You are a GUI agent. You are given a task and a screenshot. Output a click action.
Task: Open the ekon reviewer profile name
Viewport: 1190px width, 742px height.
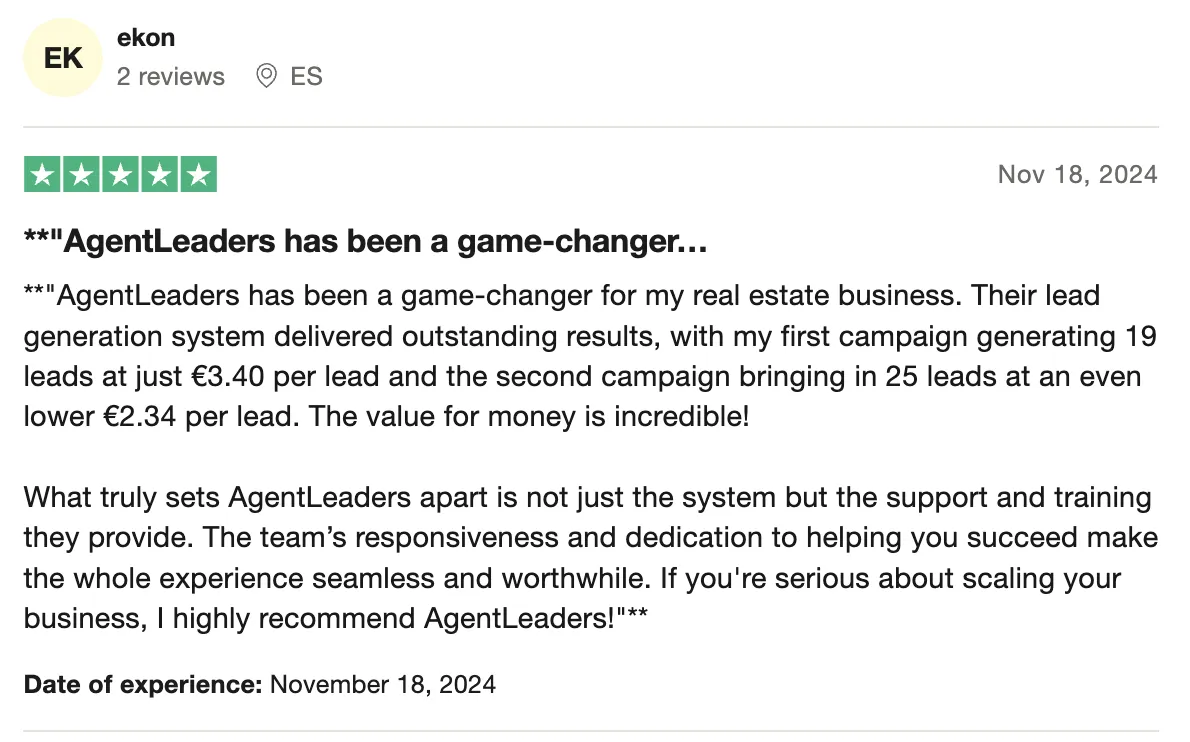pyautogui.click(x=146, y=37)
